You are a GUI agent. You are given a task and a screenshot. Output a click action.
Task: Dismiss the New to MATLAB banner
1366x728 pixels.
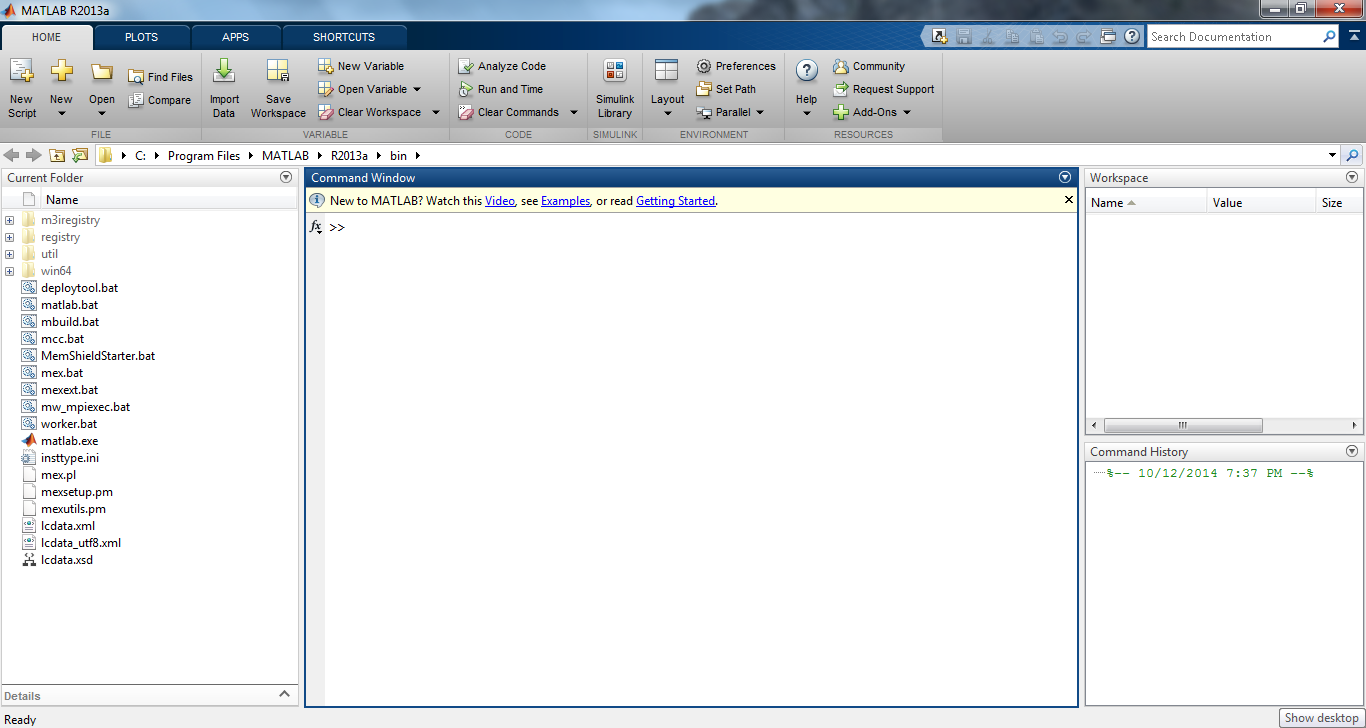(x=1068, y=200)
